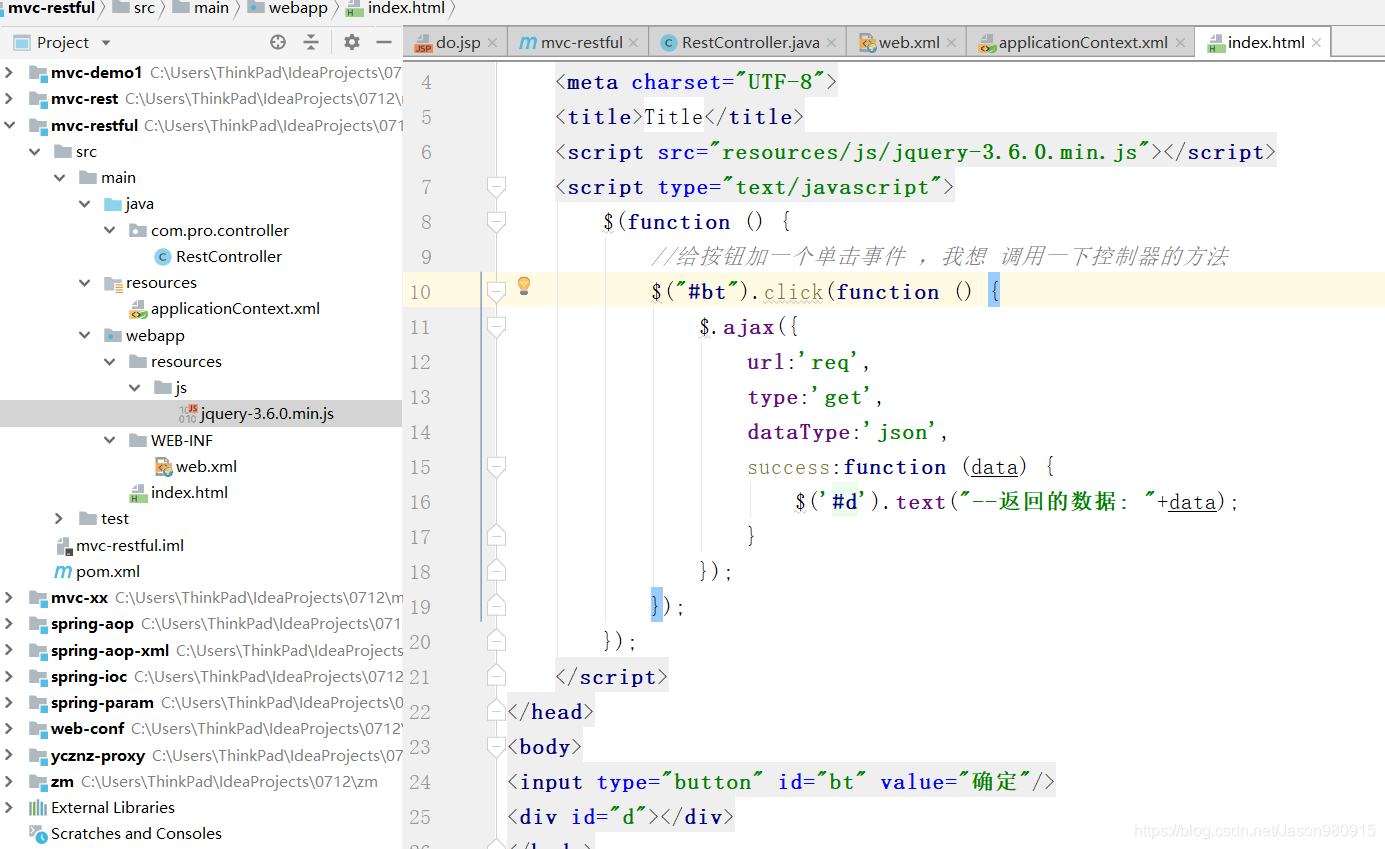
Task: Click mvc-restful in the breadcrumb path
Action: (51, 8)
